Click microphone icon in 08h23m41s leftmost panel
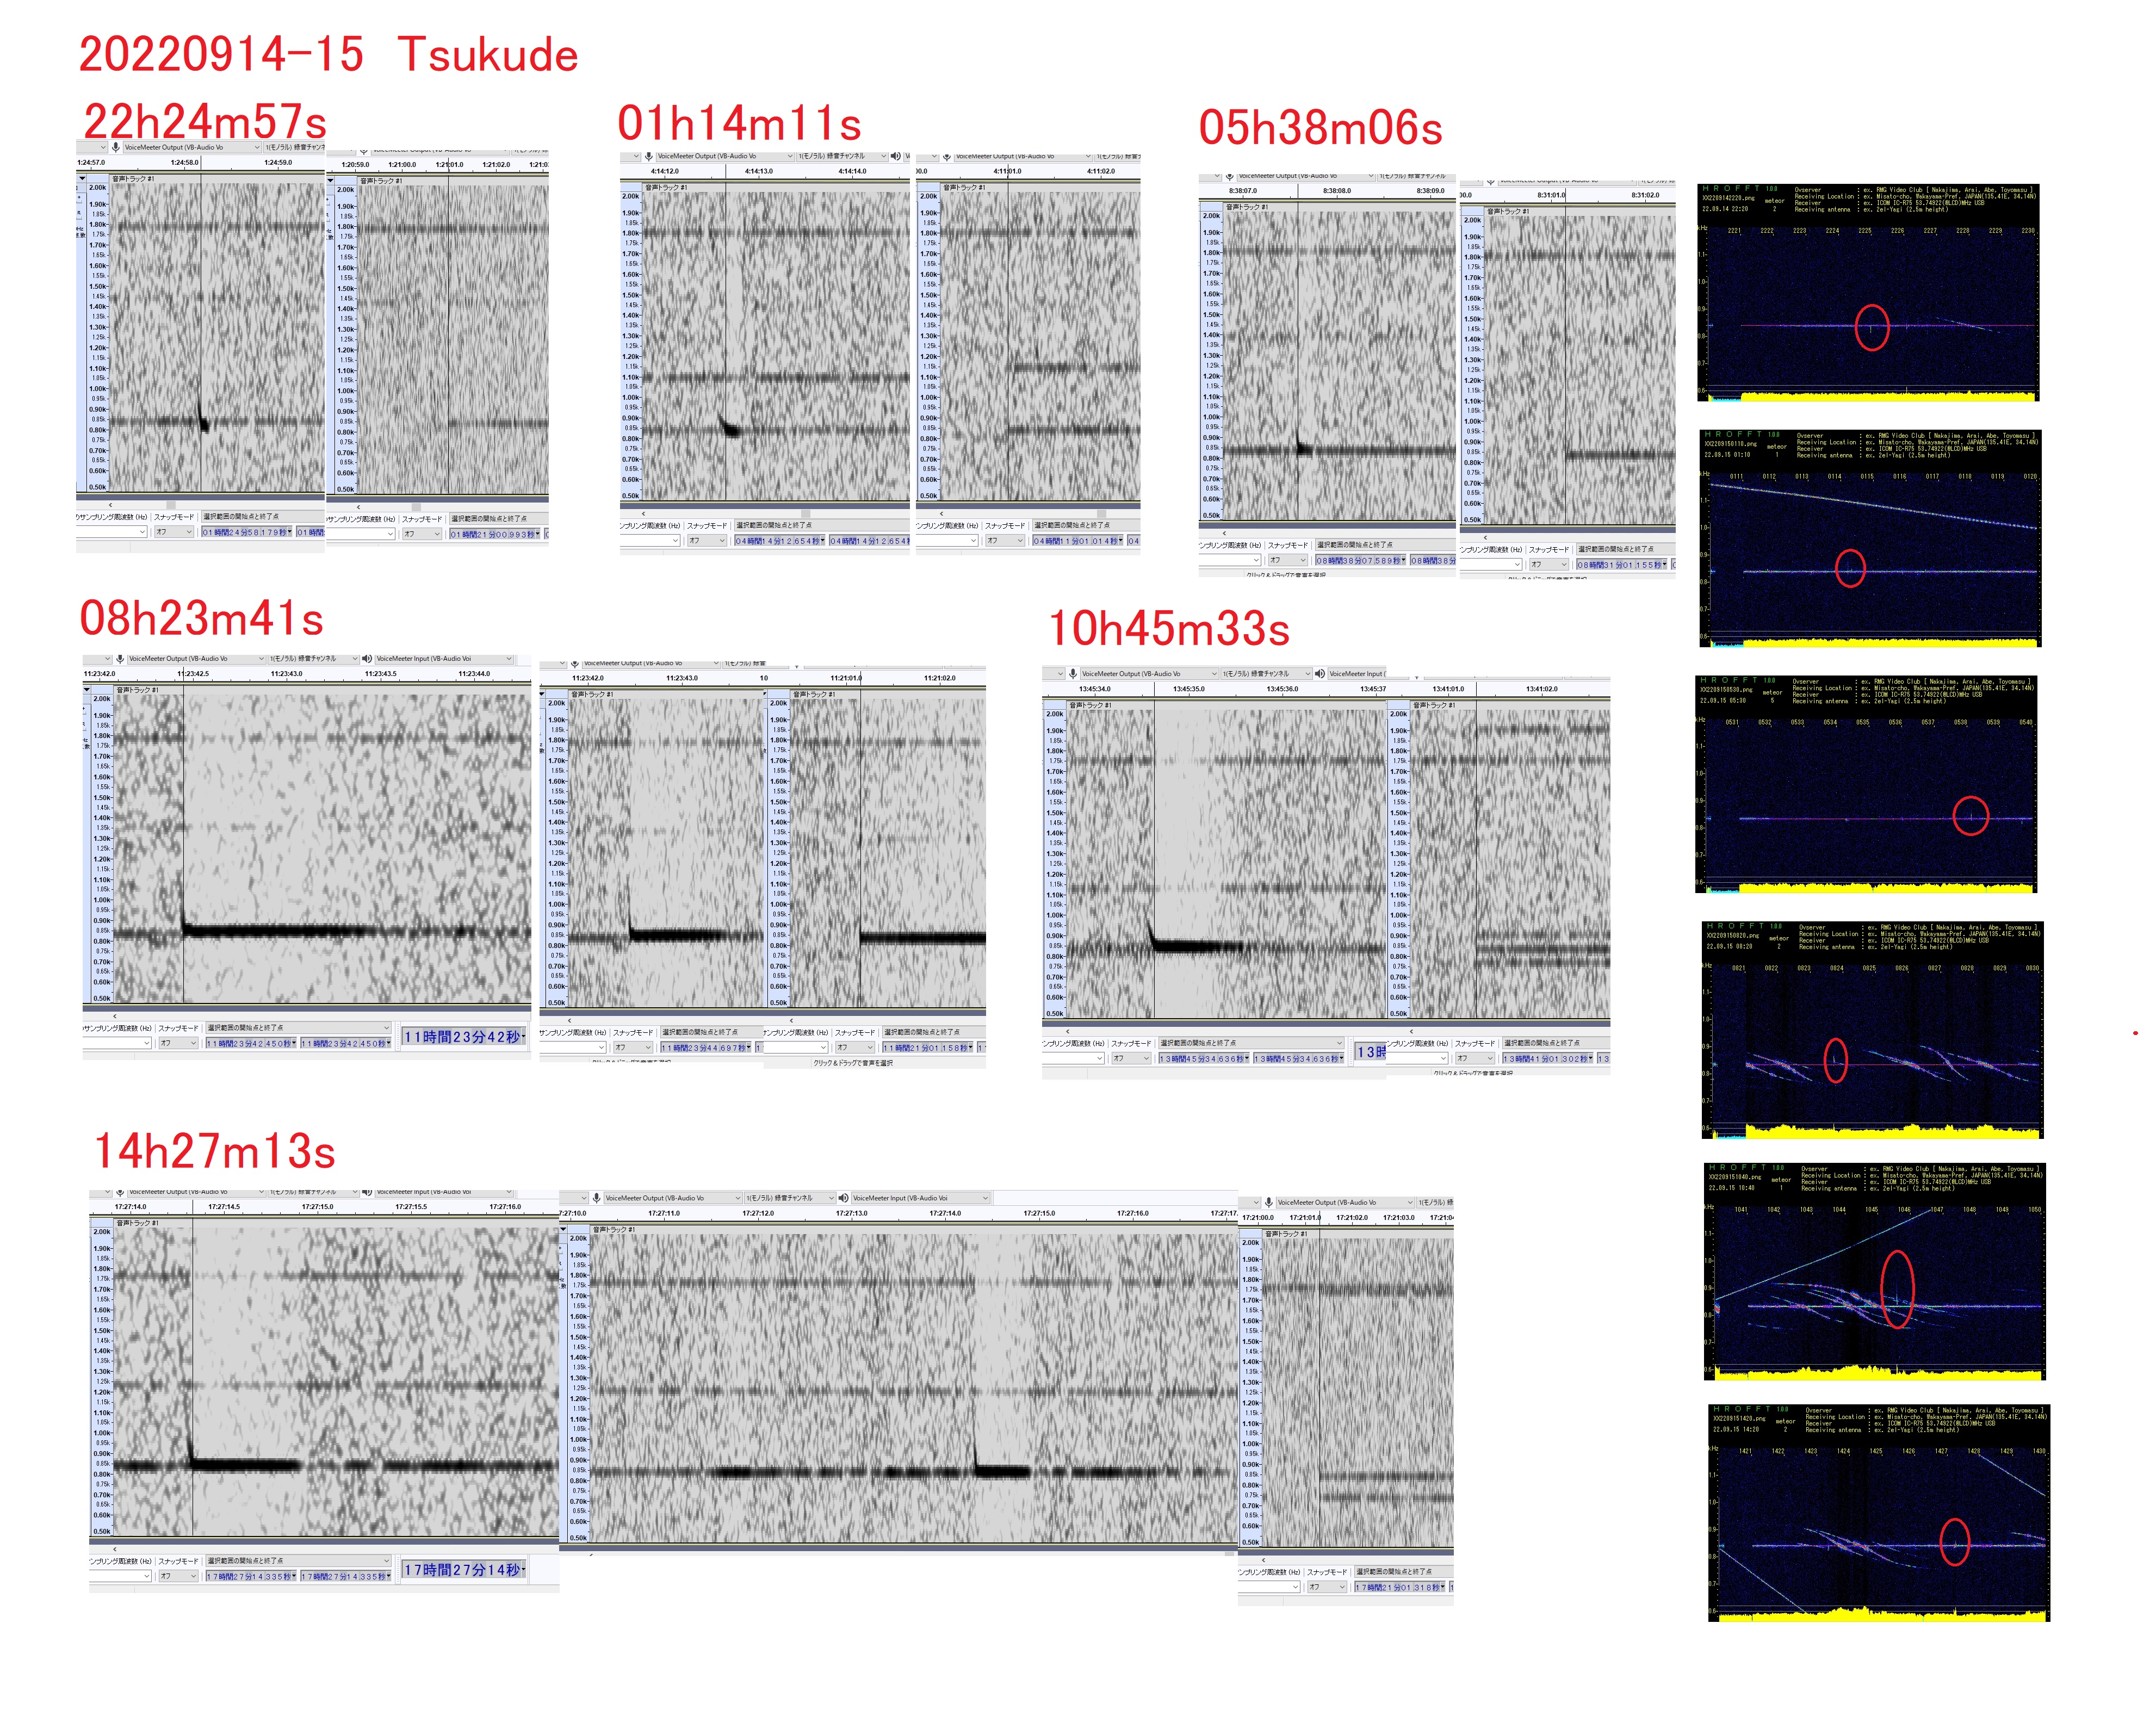This screenshot has width=2156, height=1710. click(x=120, y=659)
